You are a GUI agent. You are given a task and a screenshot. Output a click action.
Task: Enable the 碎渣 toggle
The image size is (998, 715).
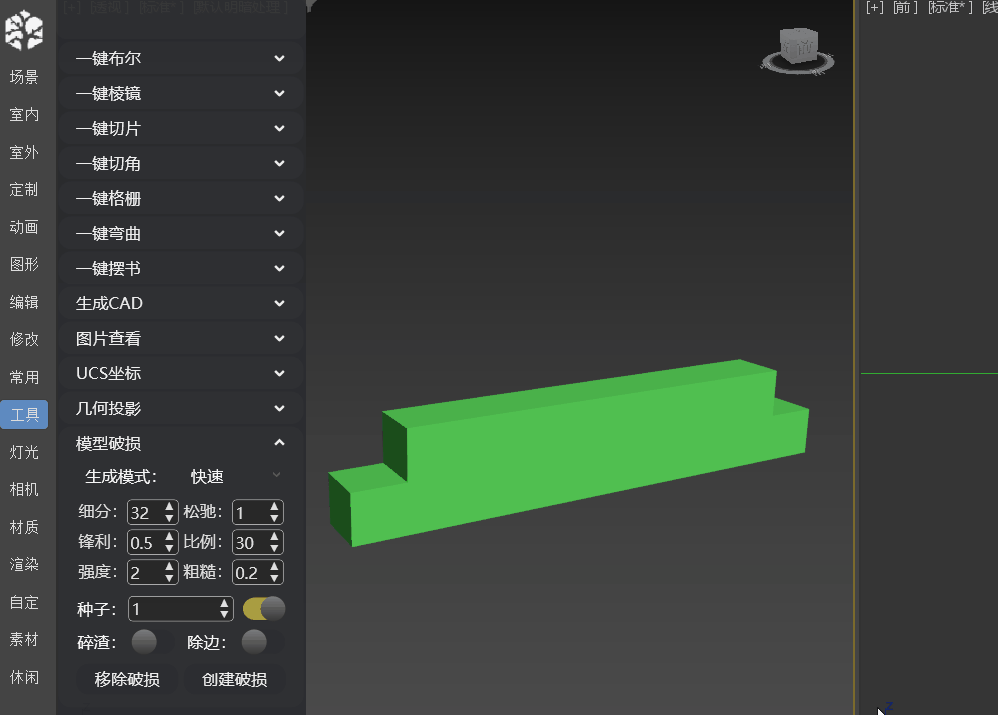[x=152, y=642]
